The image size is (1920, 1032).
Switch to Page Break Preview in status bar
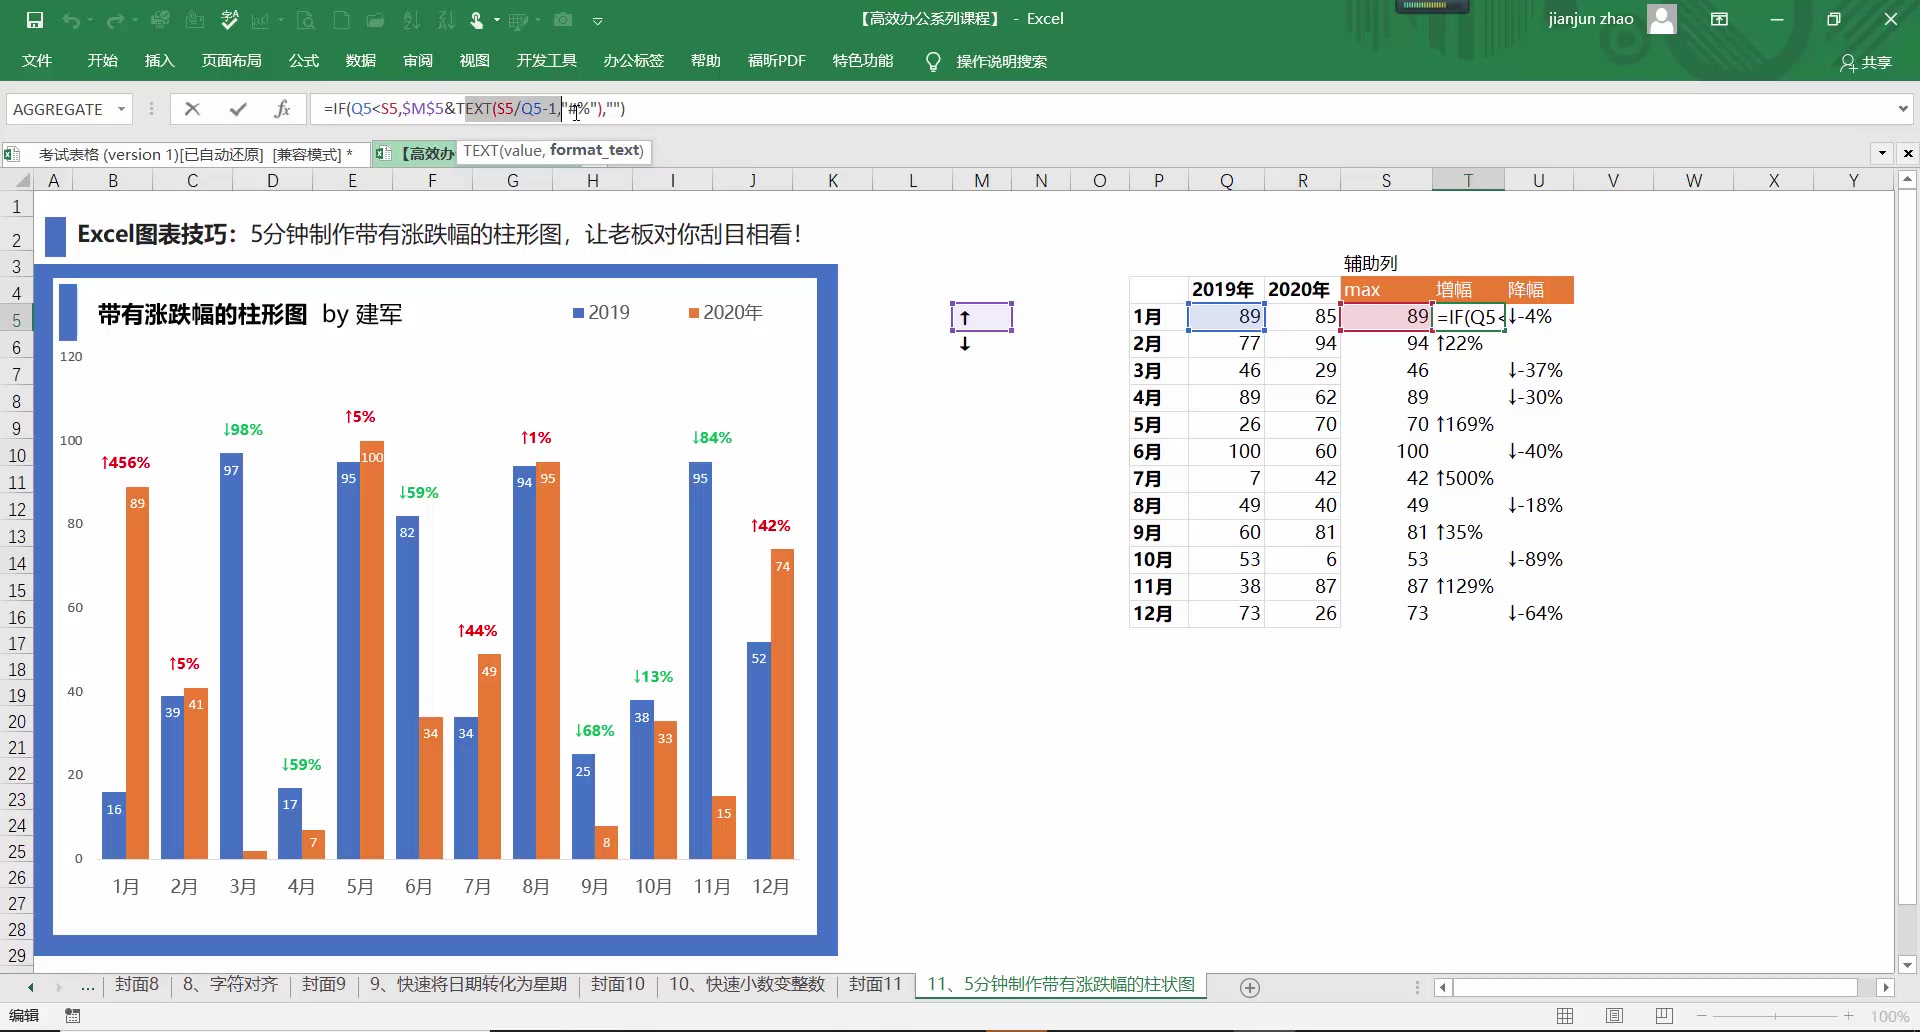[x=1664, y=1016]
